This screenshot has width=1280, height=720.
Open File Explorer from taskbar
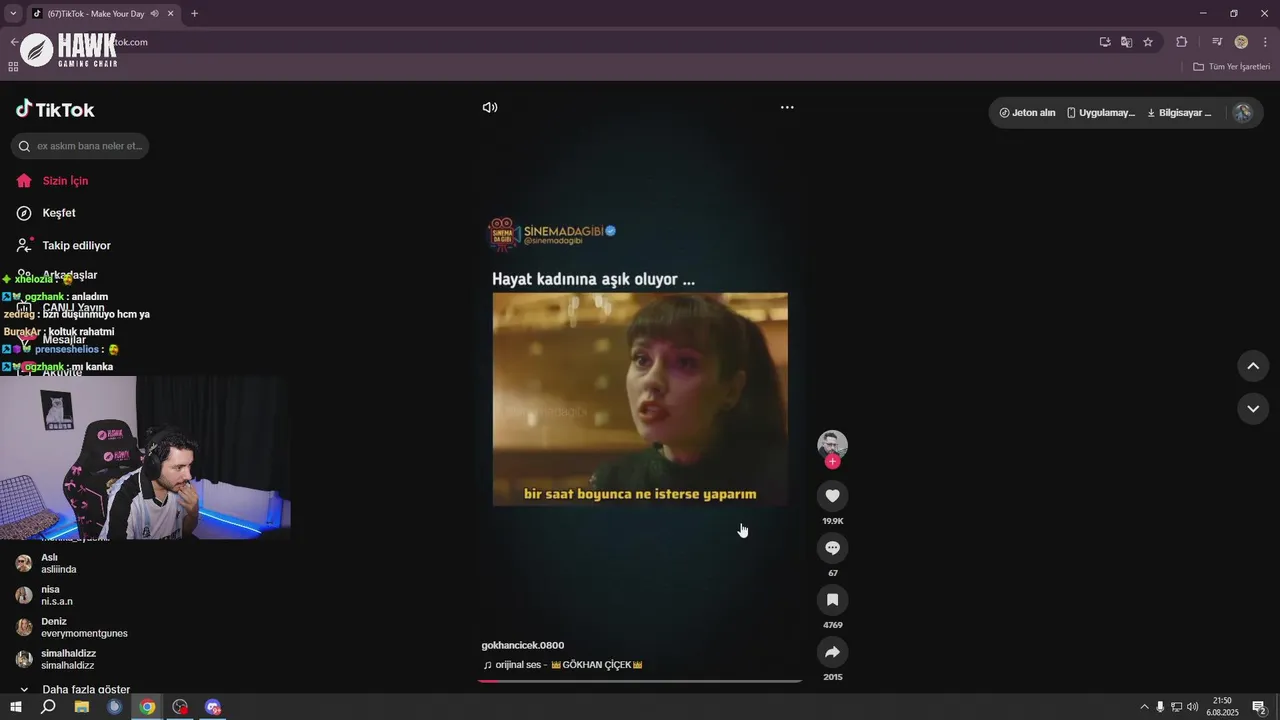pyautogui.click(x=82, y=707)
